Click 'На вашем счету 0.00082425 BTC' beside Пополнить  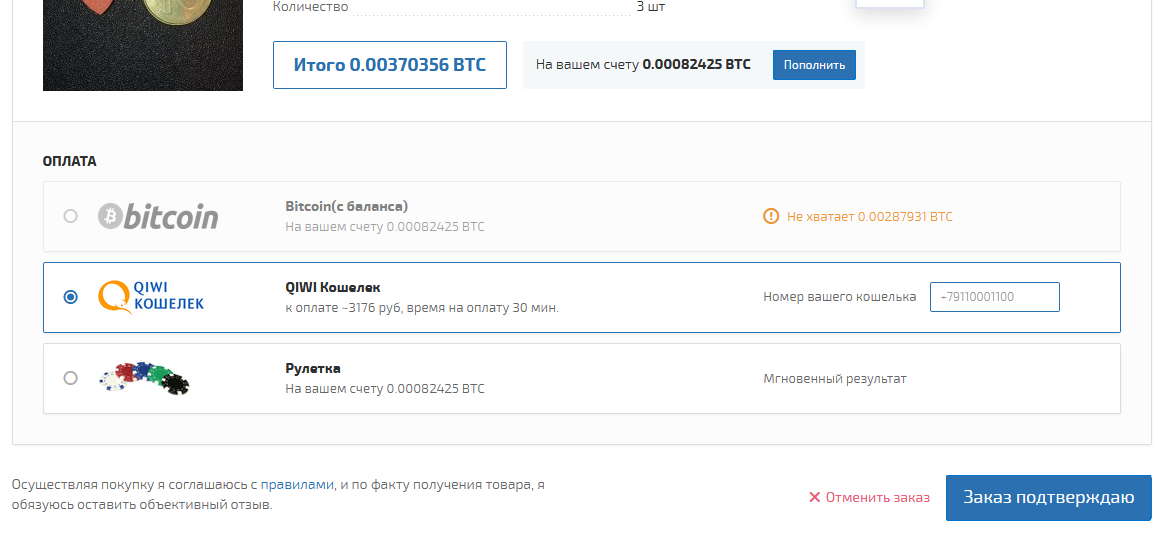643,64
